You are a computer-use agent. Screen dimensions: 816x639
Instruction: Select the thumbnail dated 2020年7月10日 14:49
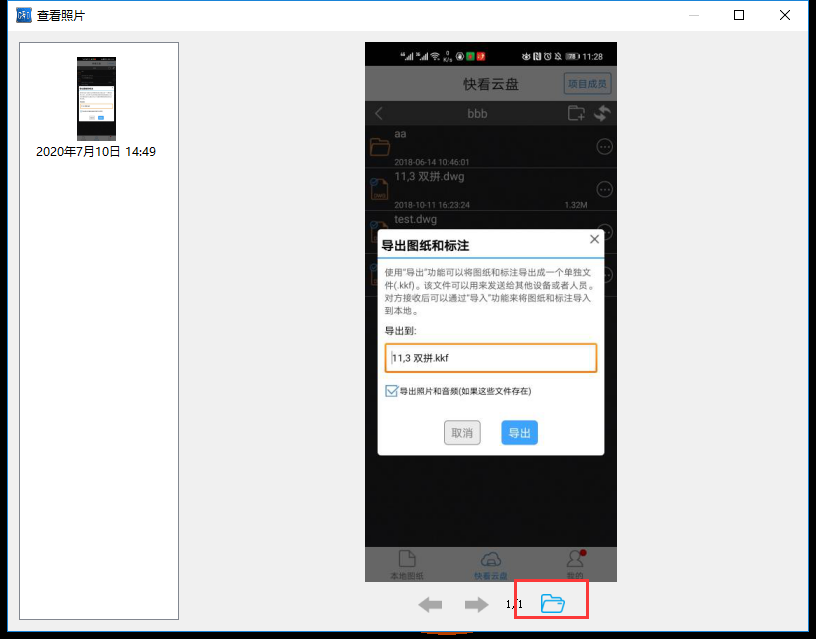[x=96, y=98]
